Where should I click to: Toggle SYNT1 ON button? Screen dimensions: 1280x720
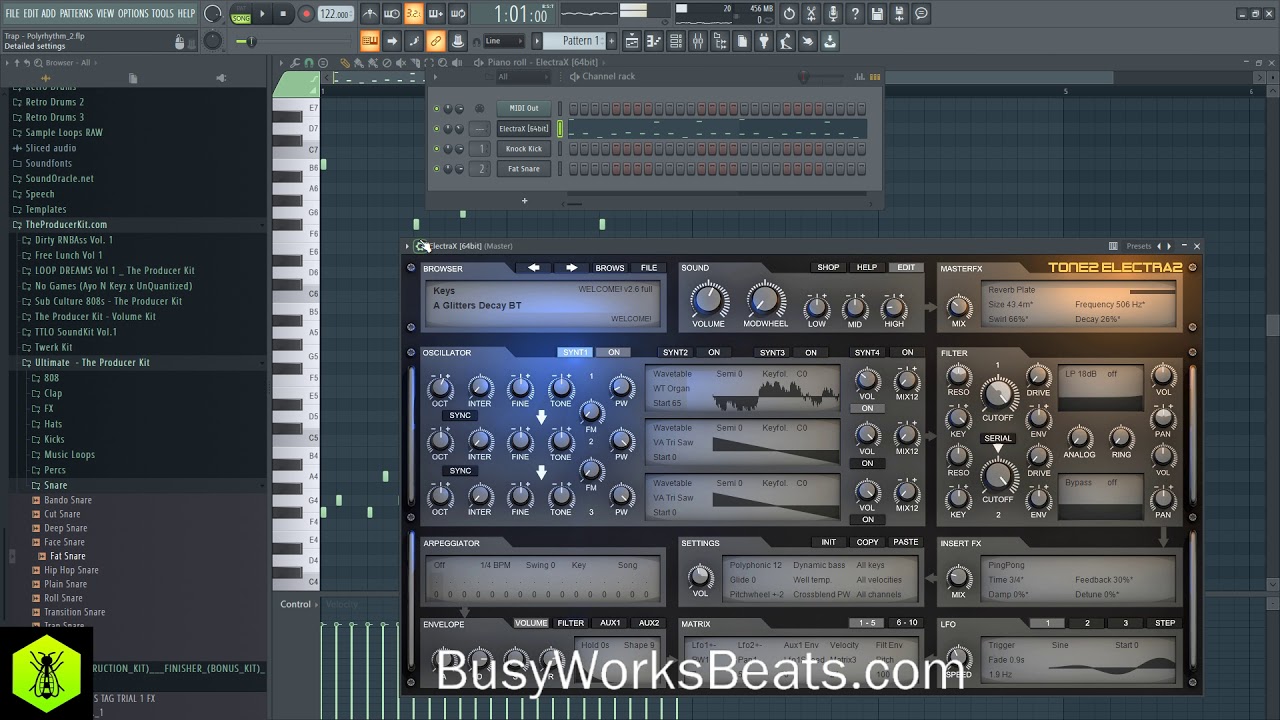pos(613,352)
